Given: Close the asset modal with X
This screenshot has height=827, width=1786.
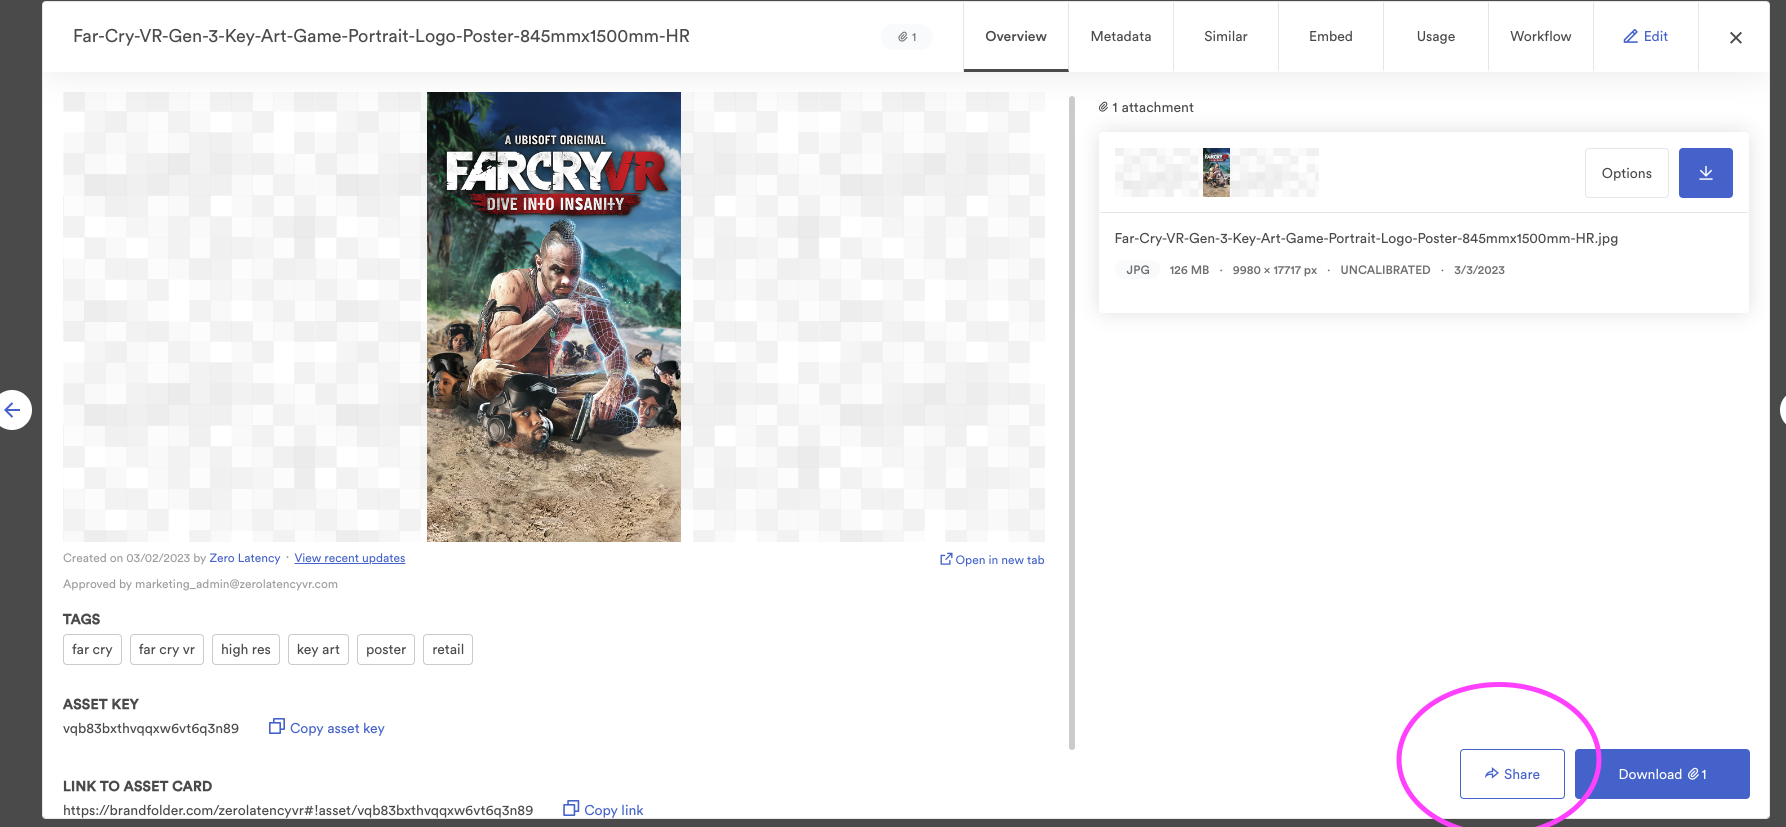Looking at the screenshot, I should pyautogui.click(x=1736, y=37).
